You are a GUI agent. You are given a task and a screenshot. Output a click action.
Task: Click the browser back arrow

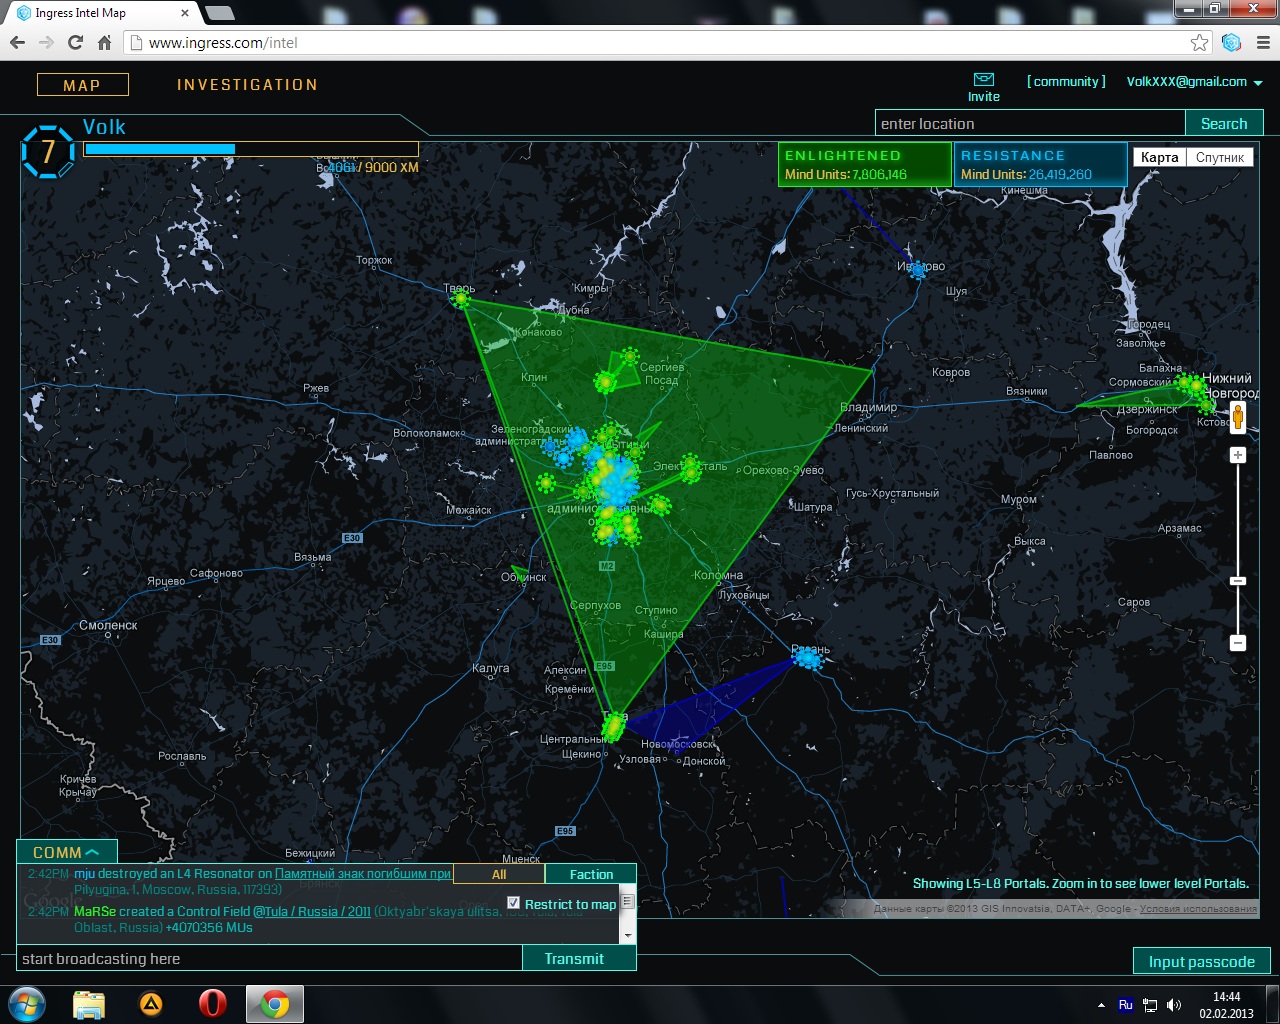pyautogui.click(x=17, y=42)
